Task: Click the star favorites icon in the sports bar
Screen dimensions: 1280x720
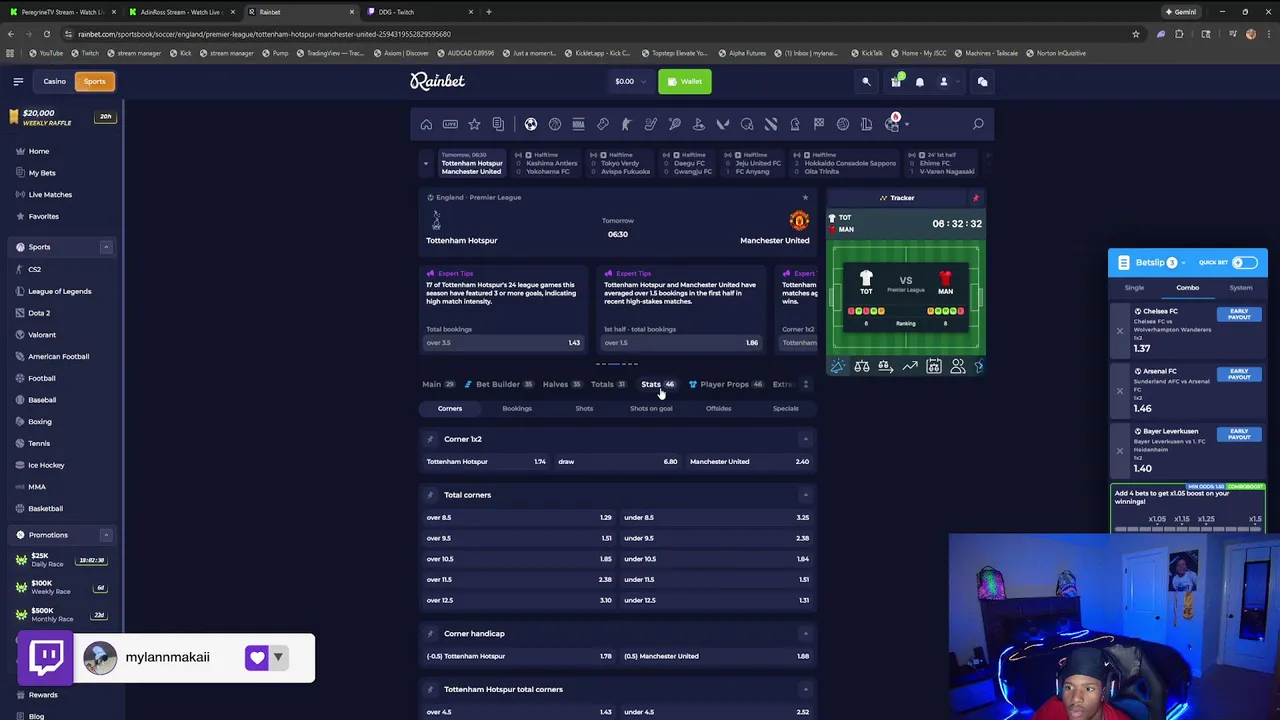Action: 474,124
